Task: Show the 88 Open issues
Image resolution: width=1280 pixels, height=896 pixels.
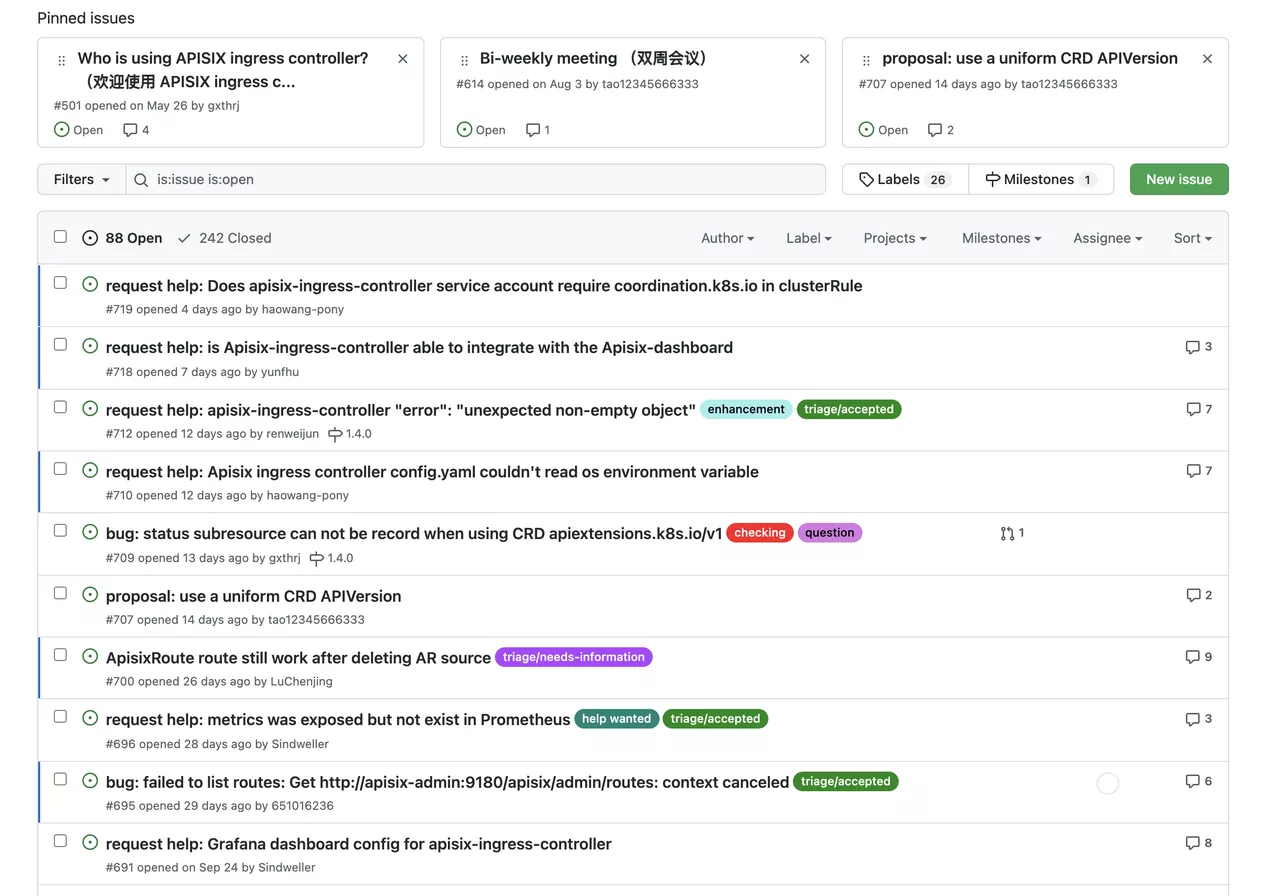Action: click(122, 238)
